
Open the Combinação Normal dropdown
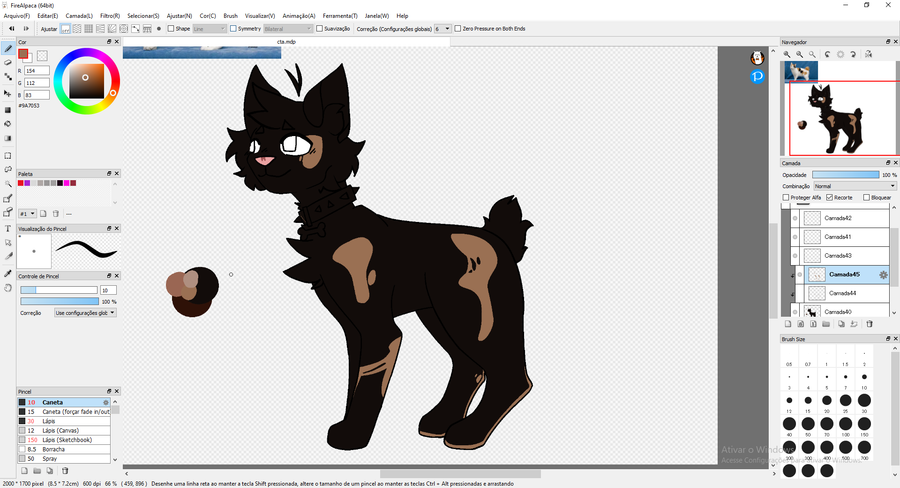[854, 186]
